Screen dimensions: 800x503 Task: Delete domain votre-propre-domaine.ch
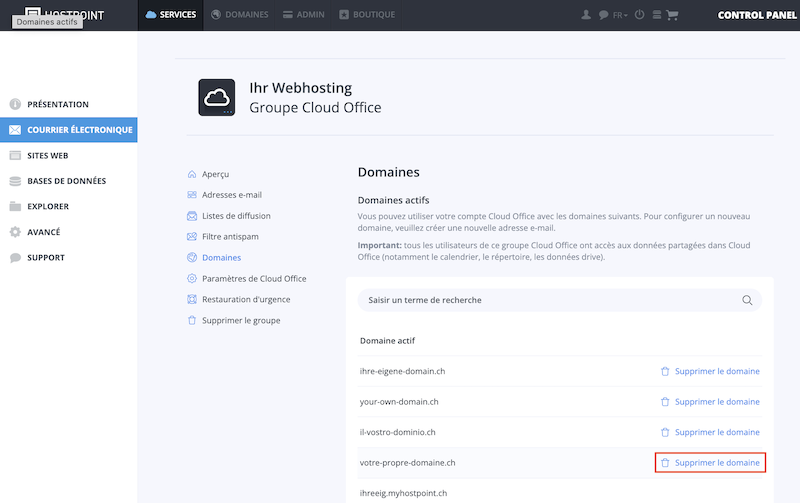710,463
